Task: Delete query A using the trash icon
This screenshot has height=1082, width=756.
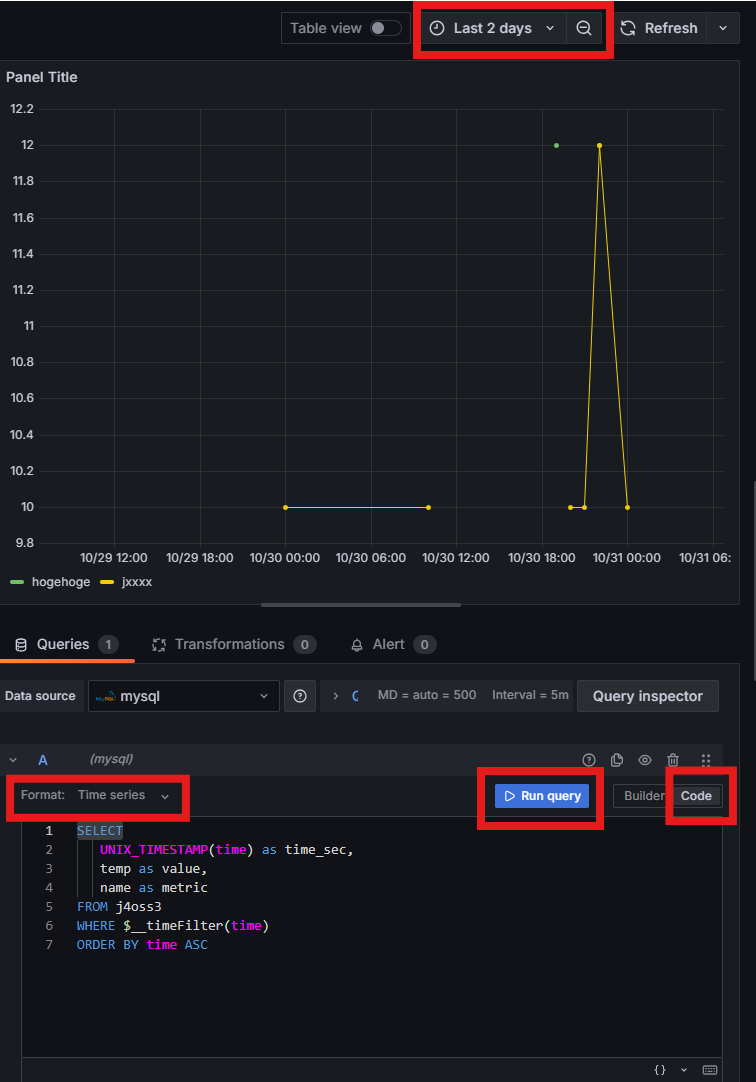Action: [x=674, y=760]
